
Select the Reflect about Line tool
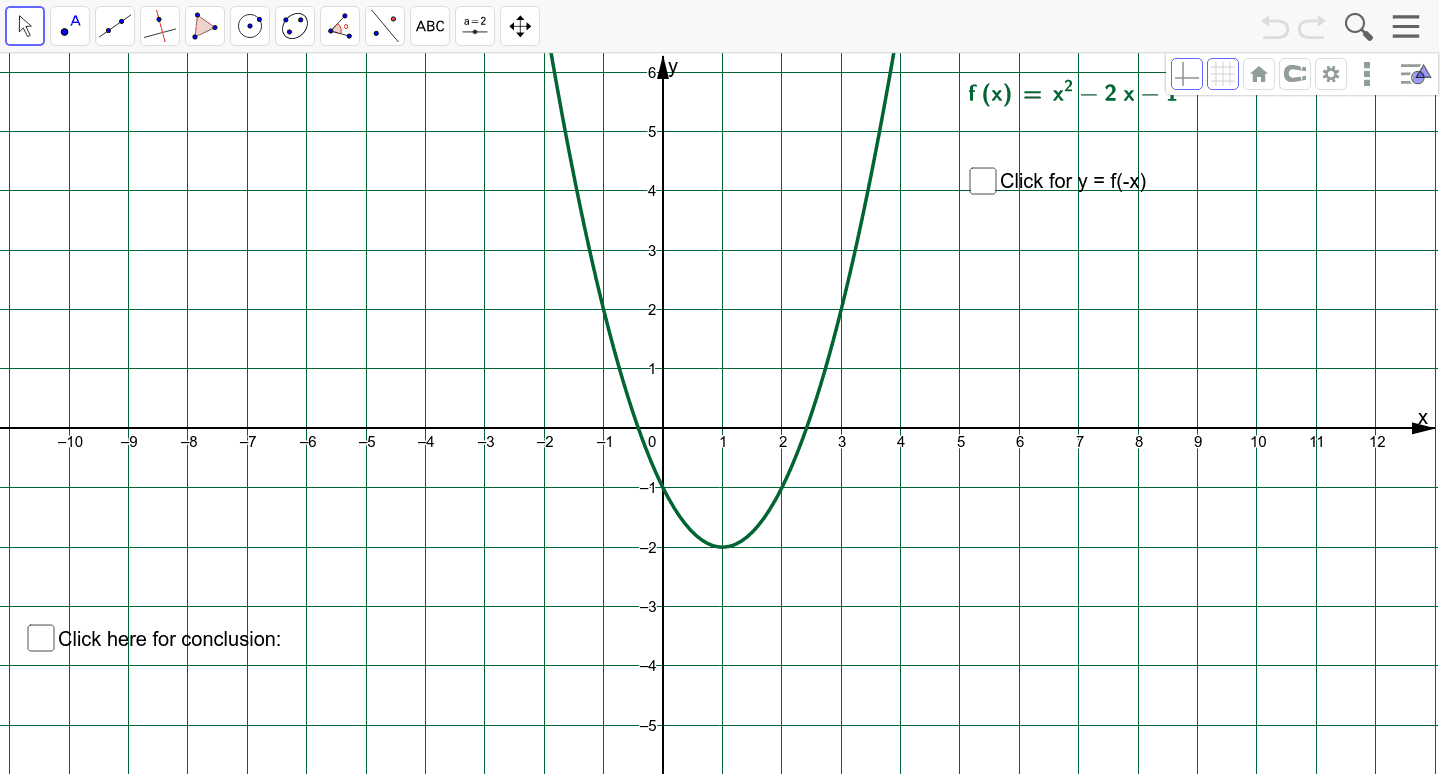coord(385,26)
